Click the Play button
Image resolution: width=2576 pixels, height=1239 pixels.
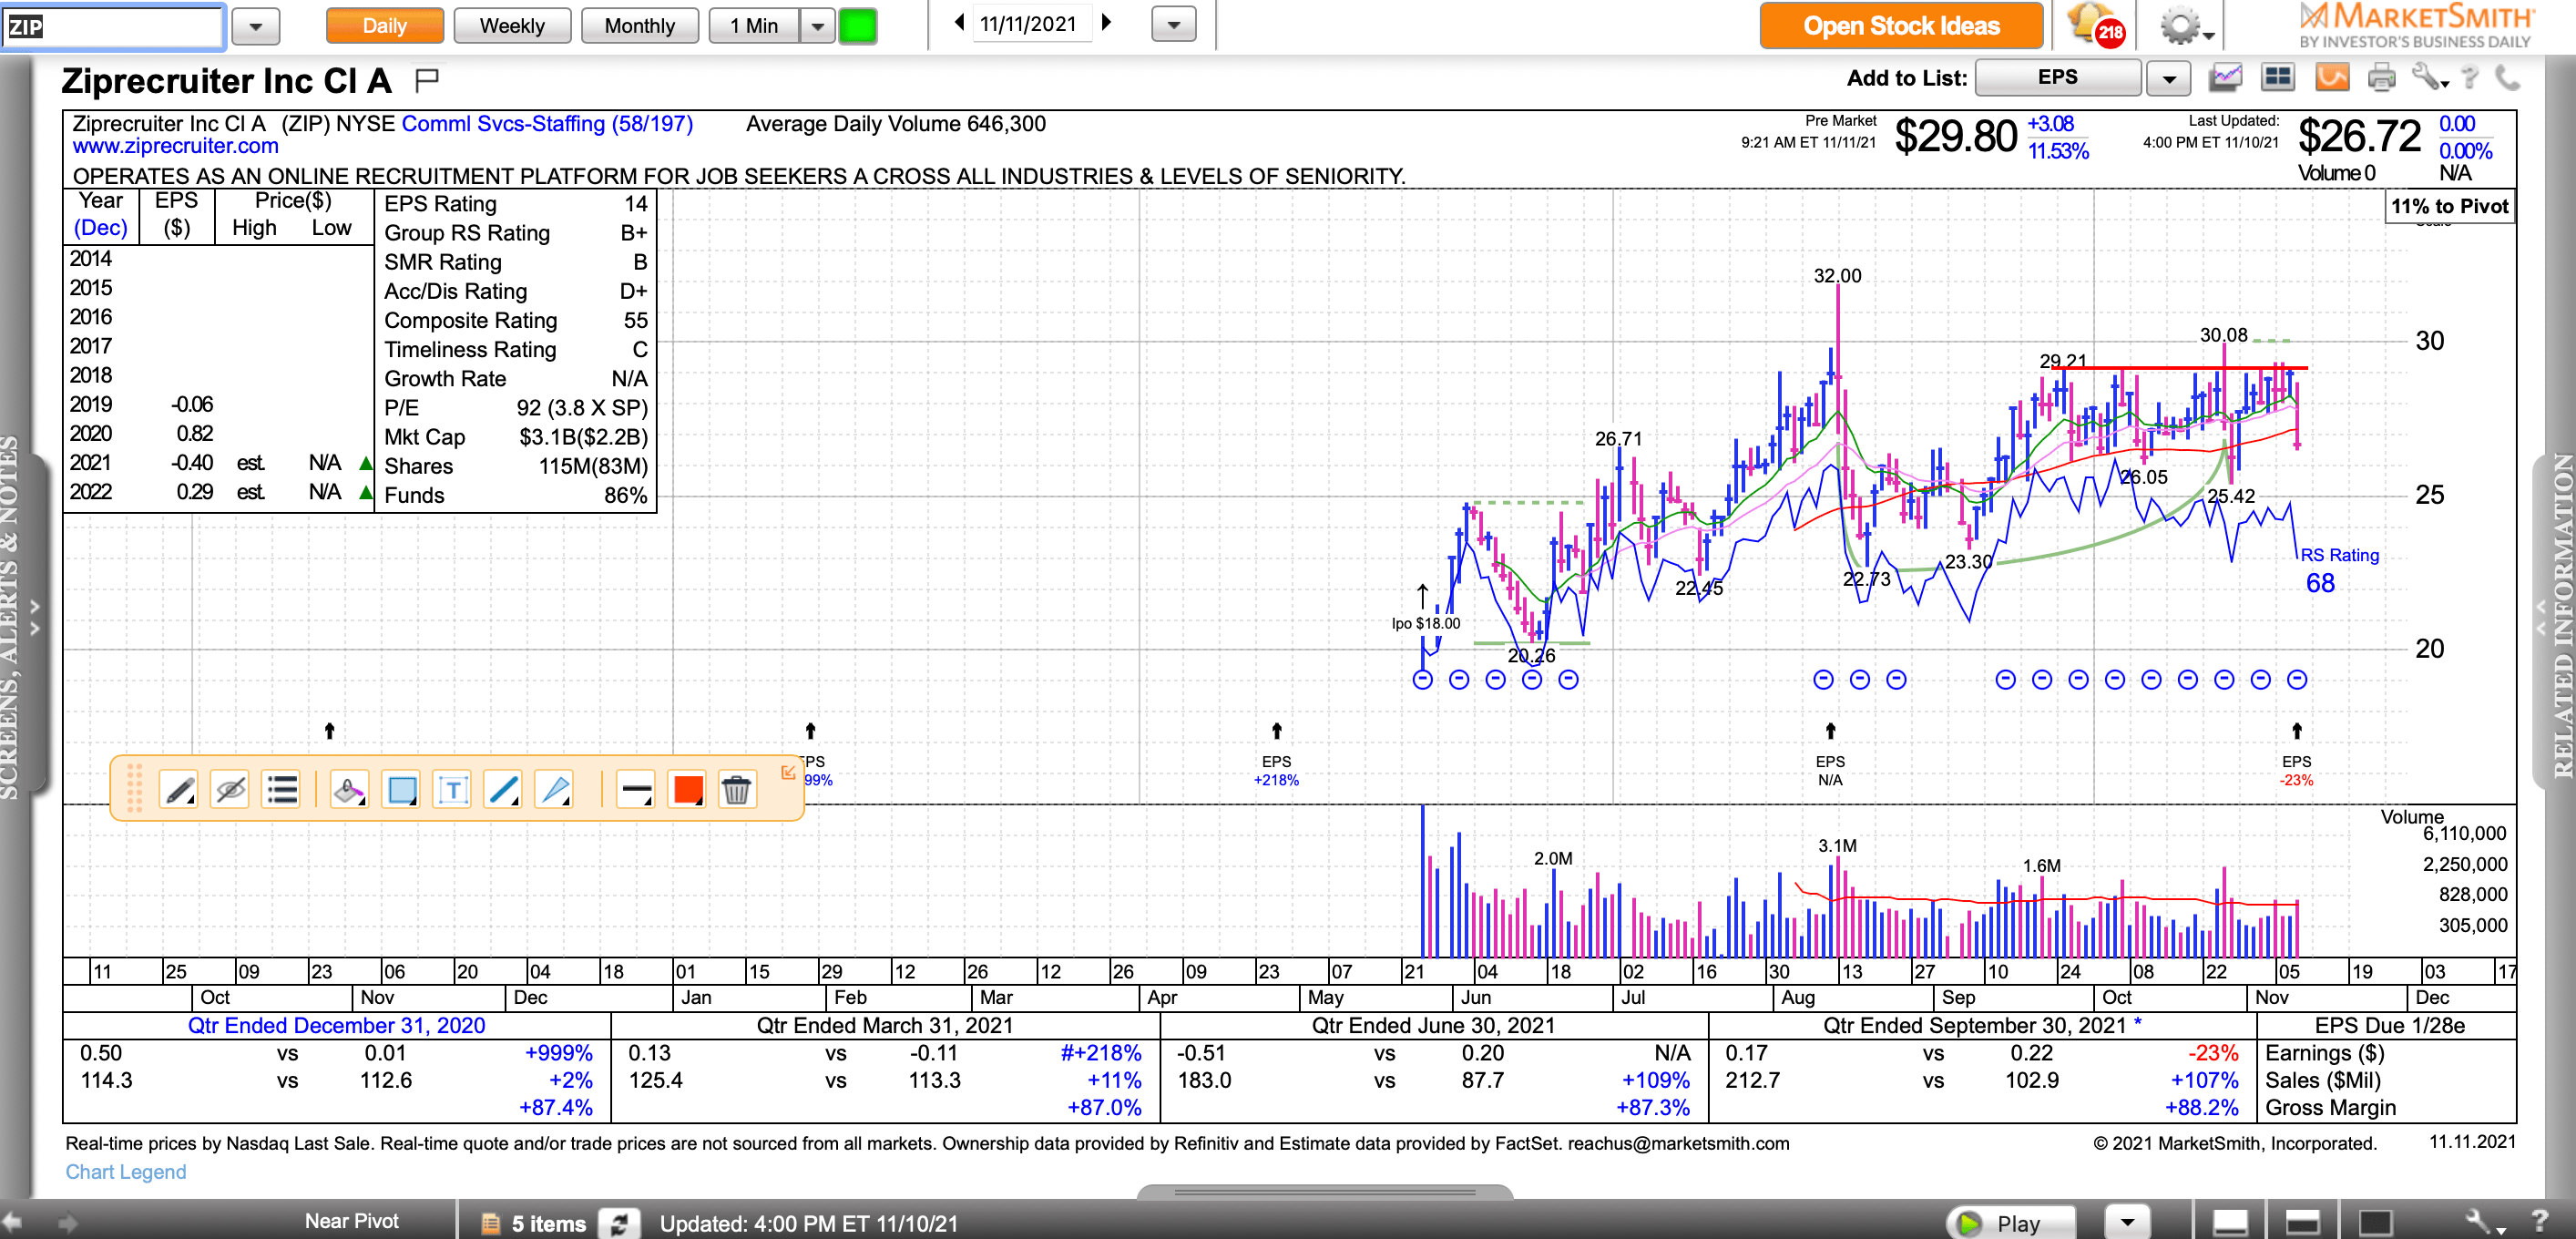click(x=2010, y=1222)
